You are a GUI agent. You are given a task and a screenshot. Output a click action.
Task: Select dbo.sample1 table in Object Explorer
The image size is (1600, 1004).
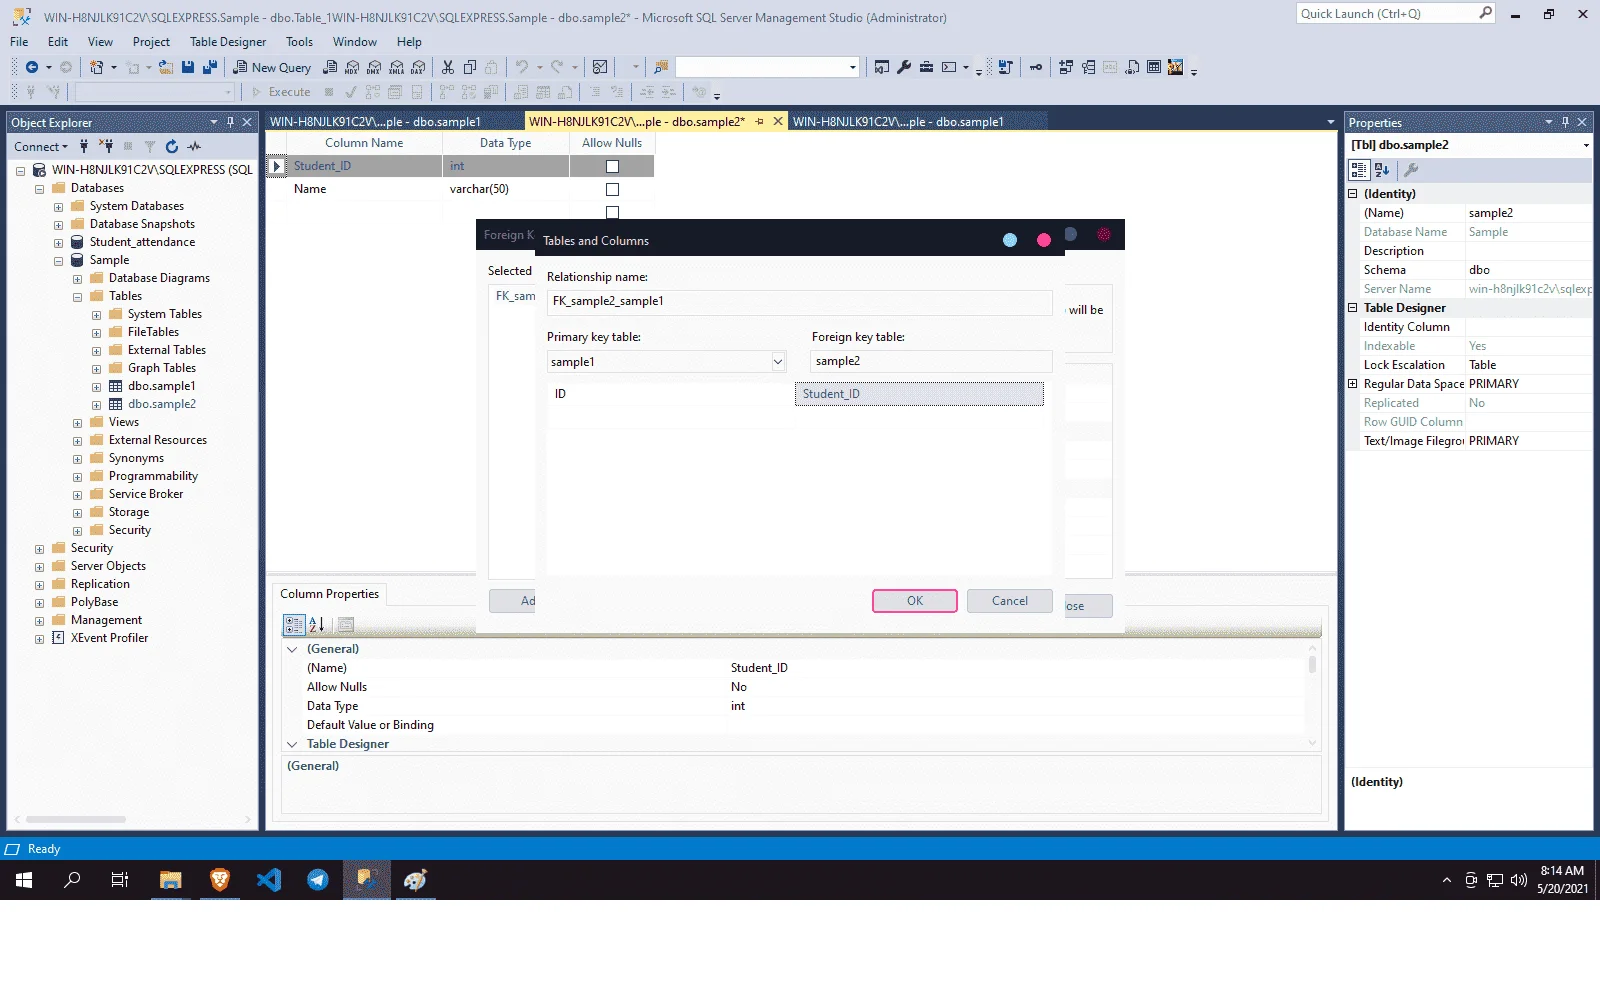161,387
